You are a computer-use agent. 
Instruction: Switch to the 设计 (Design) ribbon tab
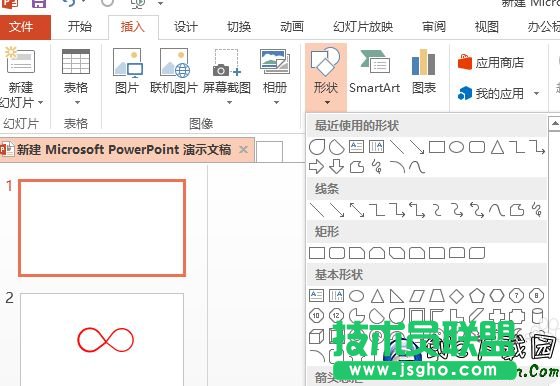186,27
